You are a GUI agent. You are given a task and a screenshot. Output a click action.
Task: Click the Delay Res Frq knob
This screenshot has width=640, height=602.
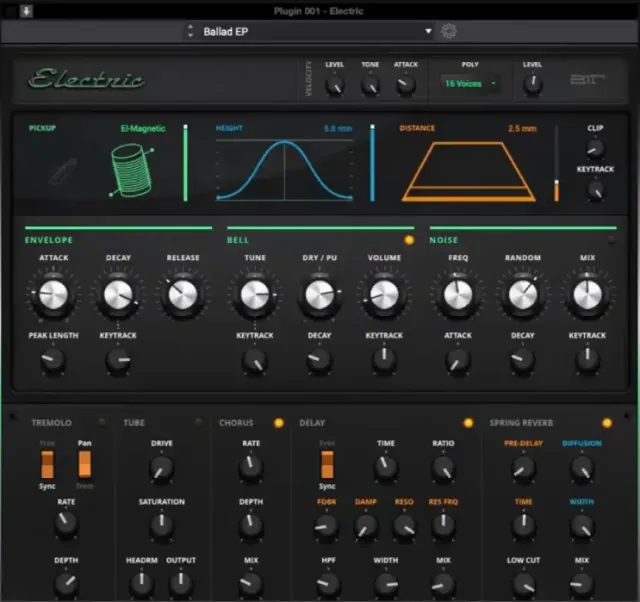[443, 525]
